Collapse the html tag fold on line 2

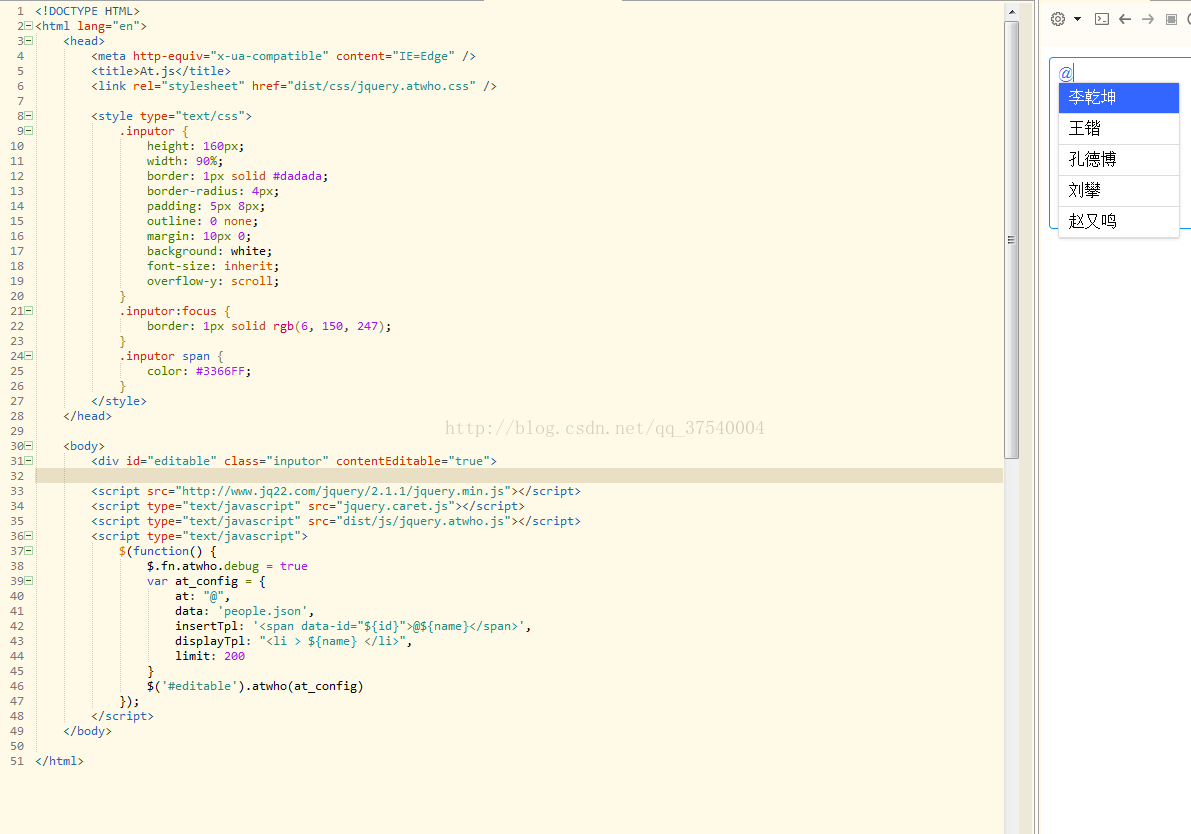29,26
